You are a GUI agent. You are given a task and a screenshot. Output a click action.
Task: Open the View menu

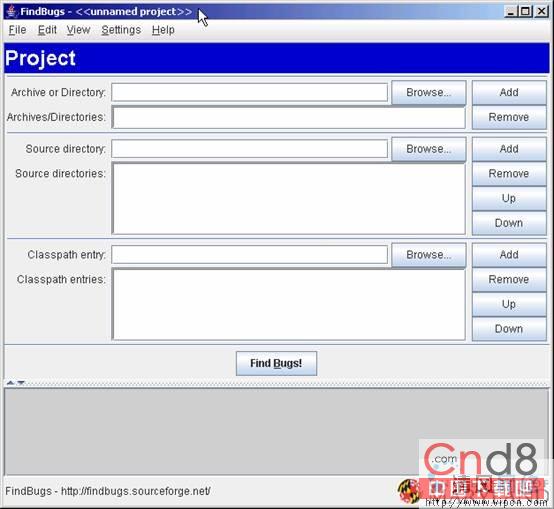pos(78,30)
